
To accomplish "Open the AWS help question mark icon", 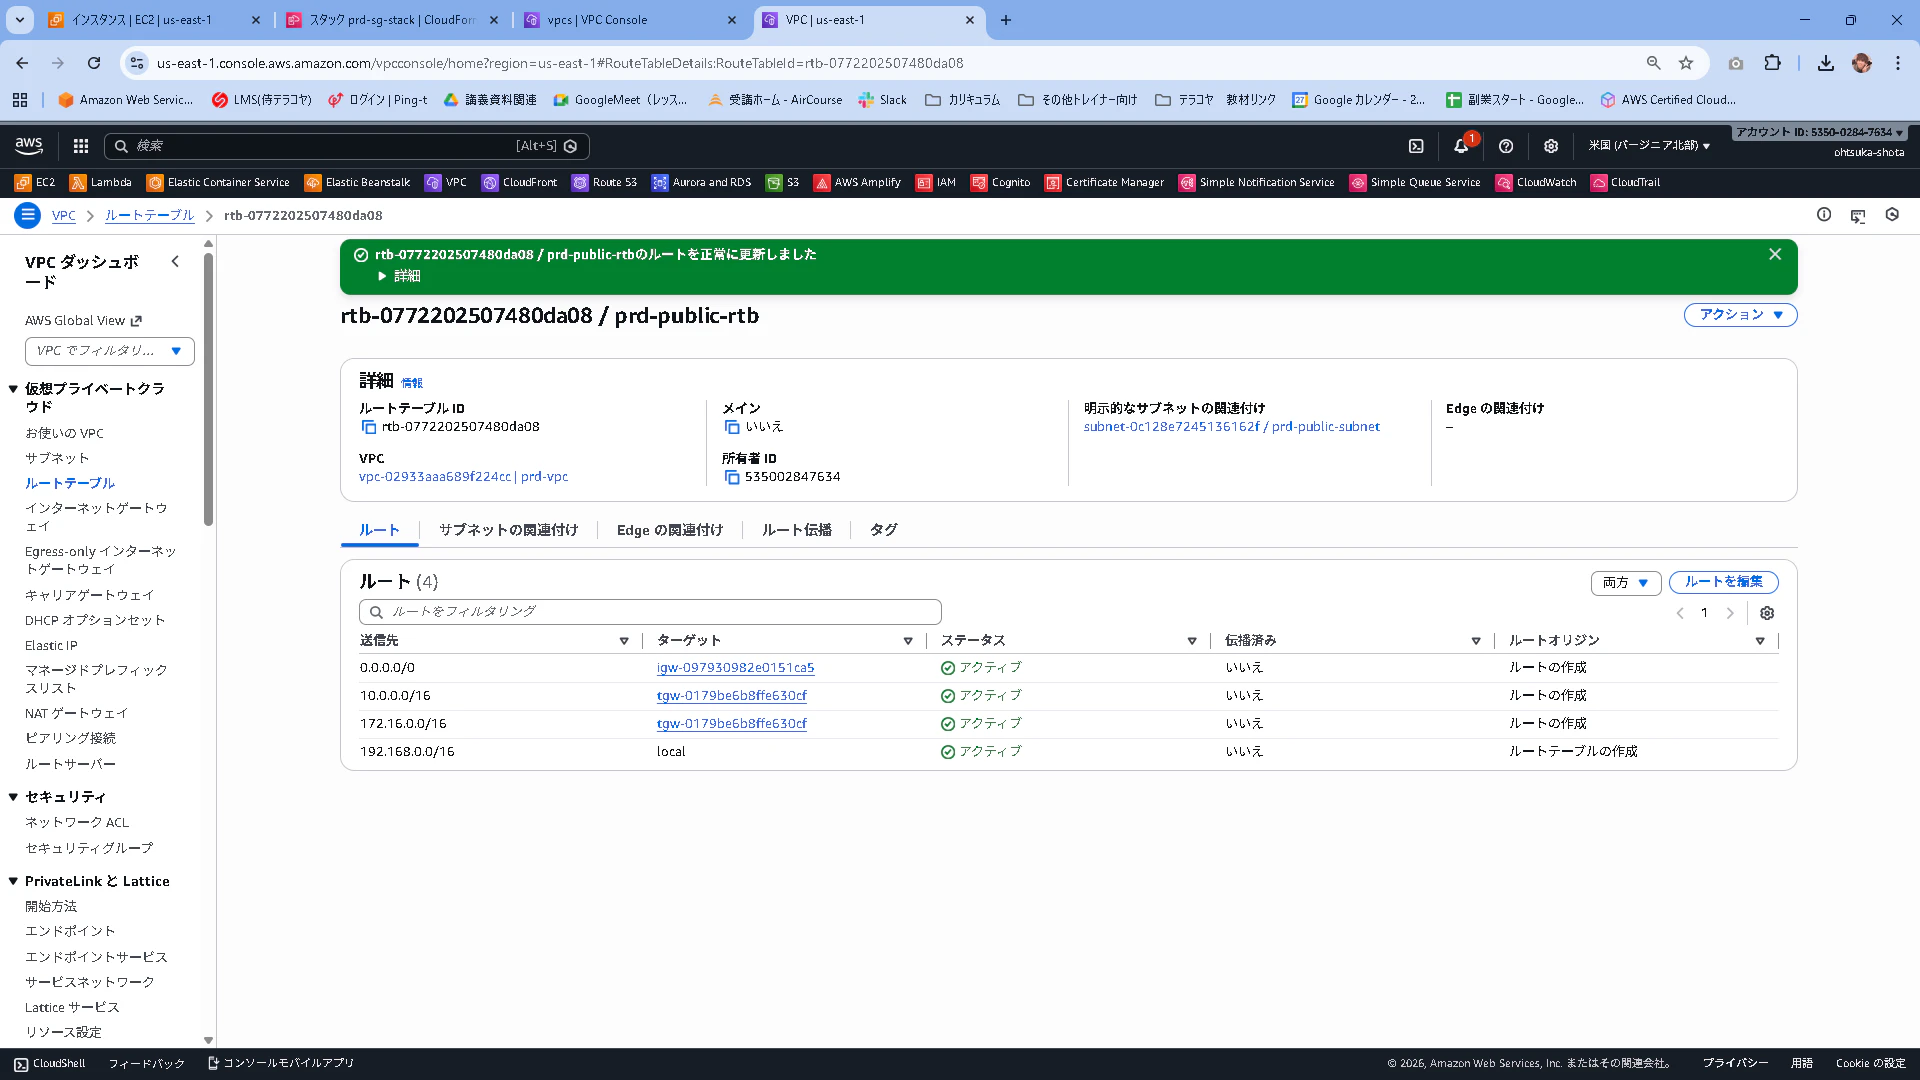I will [1506, 146].
